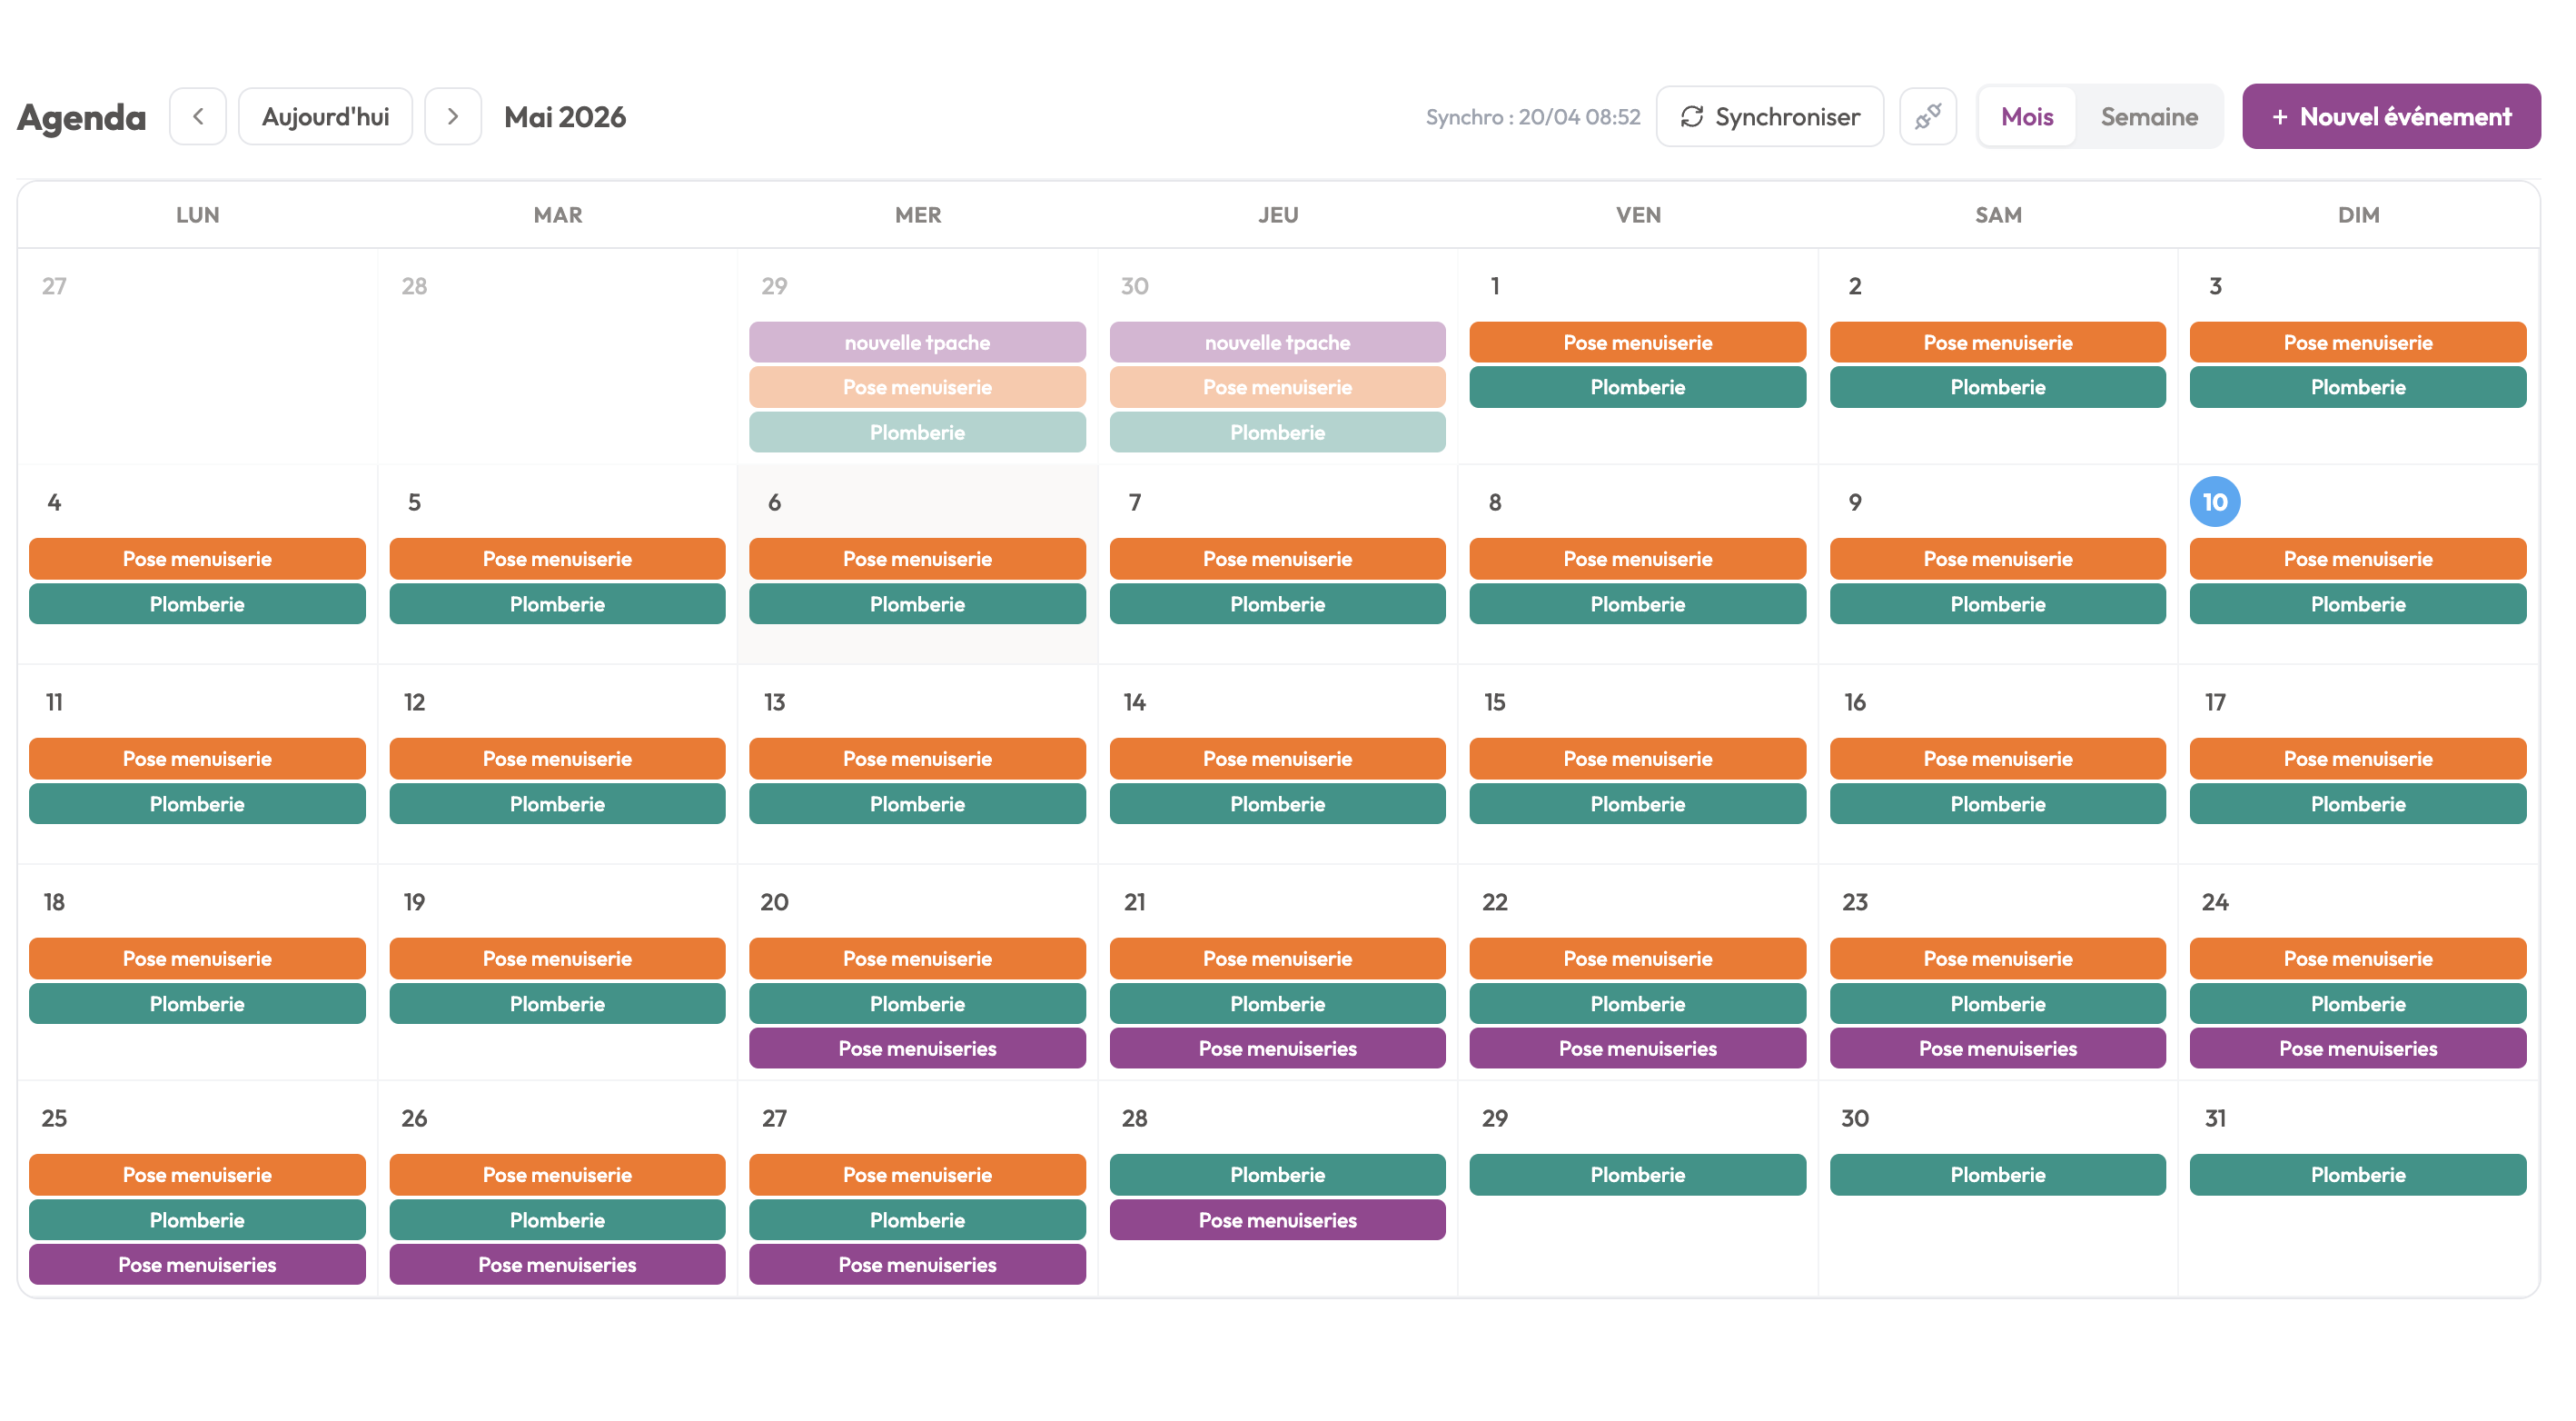Select today's date 10 circle

click(x=2215, y=502)
